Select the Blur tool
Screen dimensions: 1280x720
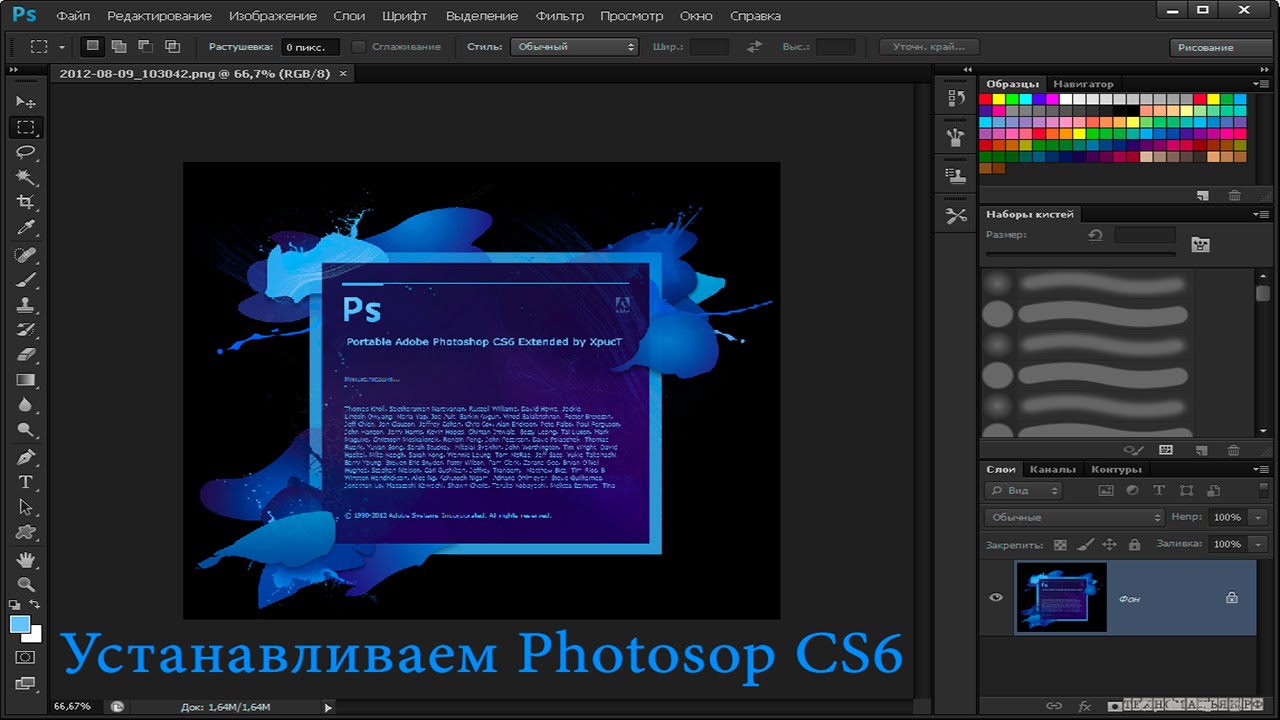coord(26,405)
